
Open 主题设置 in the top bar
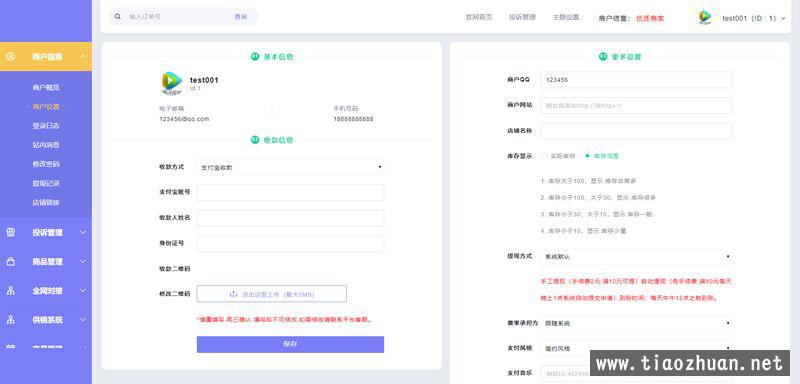click(566, 17)
